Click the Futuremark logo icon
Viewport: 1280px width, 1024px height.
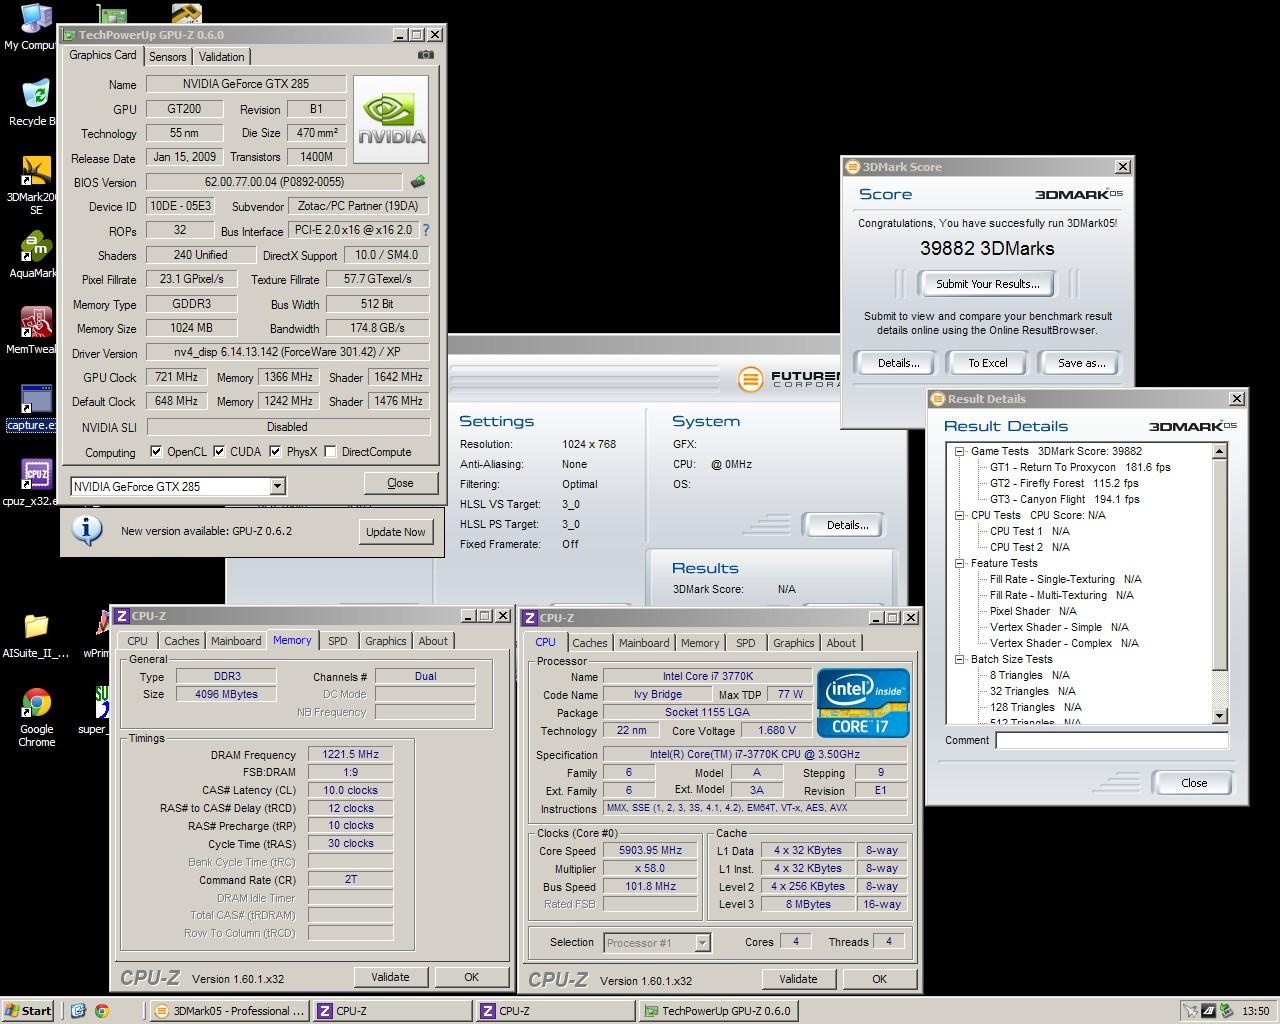[x=750, y=379]
